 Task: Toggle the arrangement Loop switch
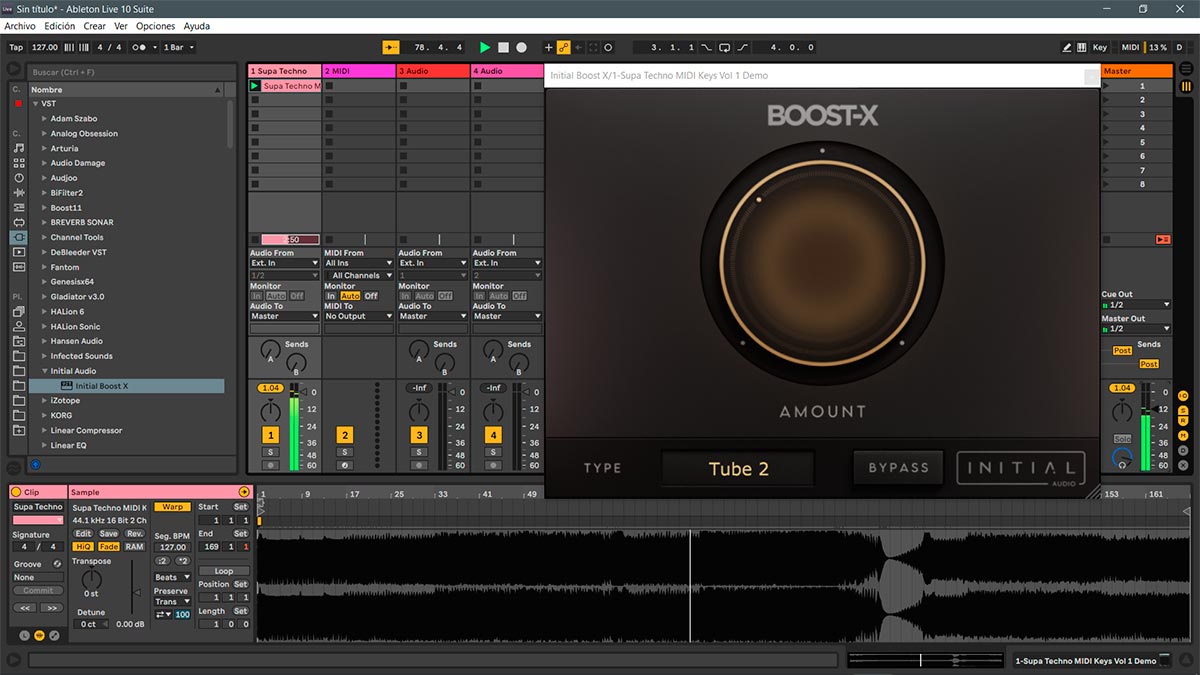(x=723, y=47)
